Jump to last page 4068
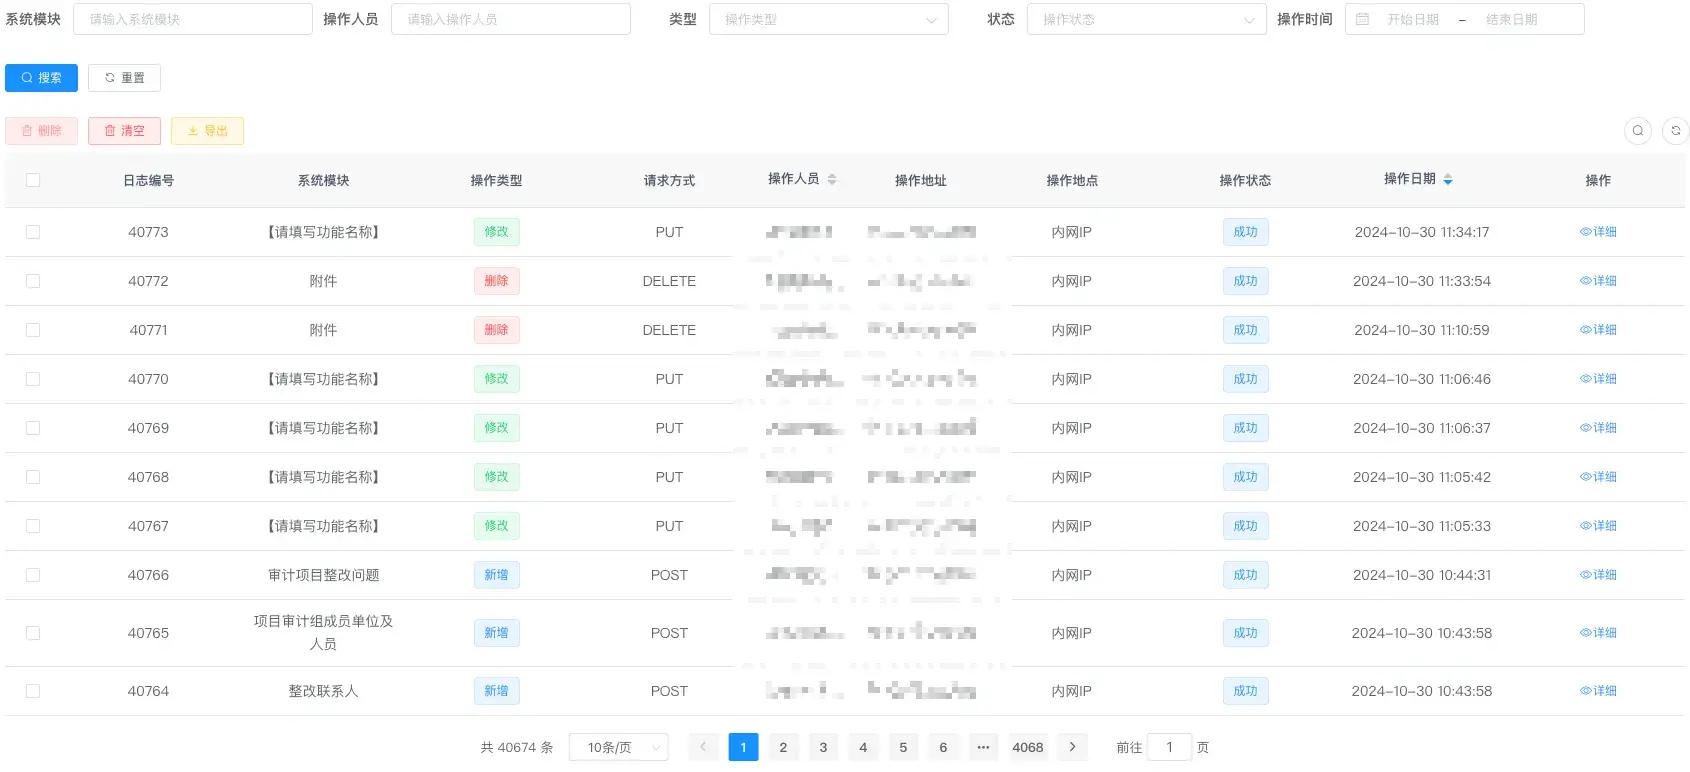Screen dimensions: 1690x772 tap(1027, 747)
